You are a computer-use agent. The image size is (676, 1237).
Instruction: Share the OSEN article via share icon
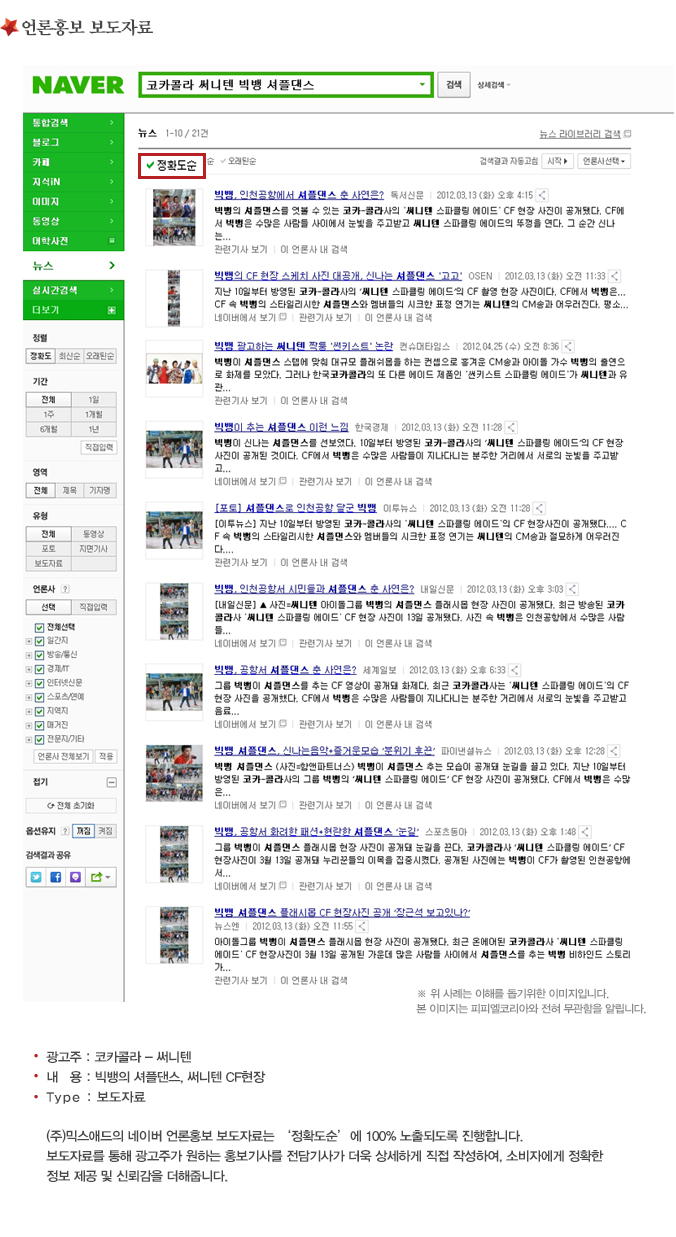pyautogui.click(x=614, y=274)
